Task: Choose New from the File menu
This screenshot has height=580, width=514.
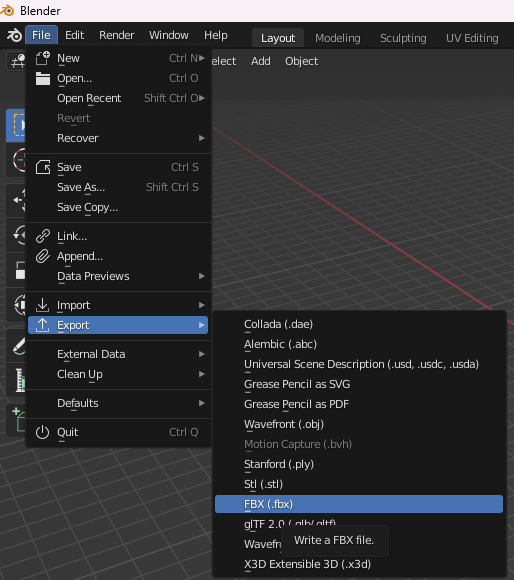Action: point(118,58)
